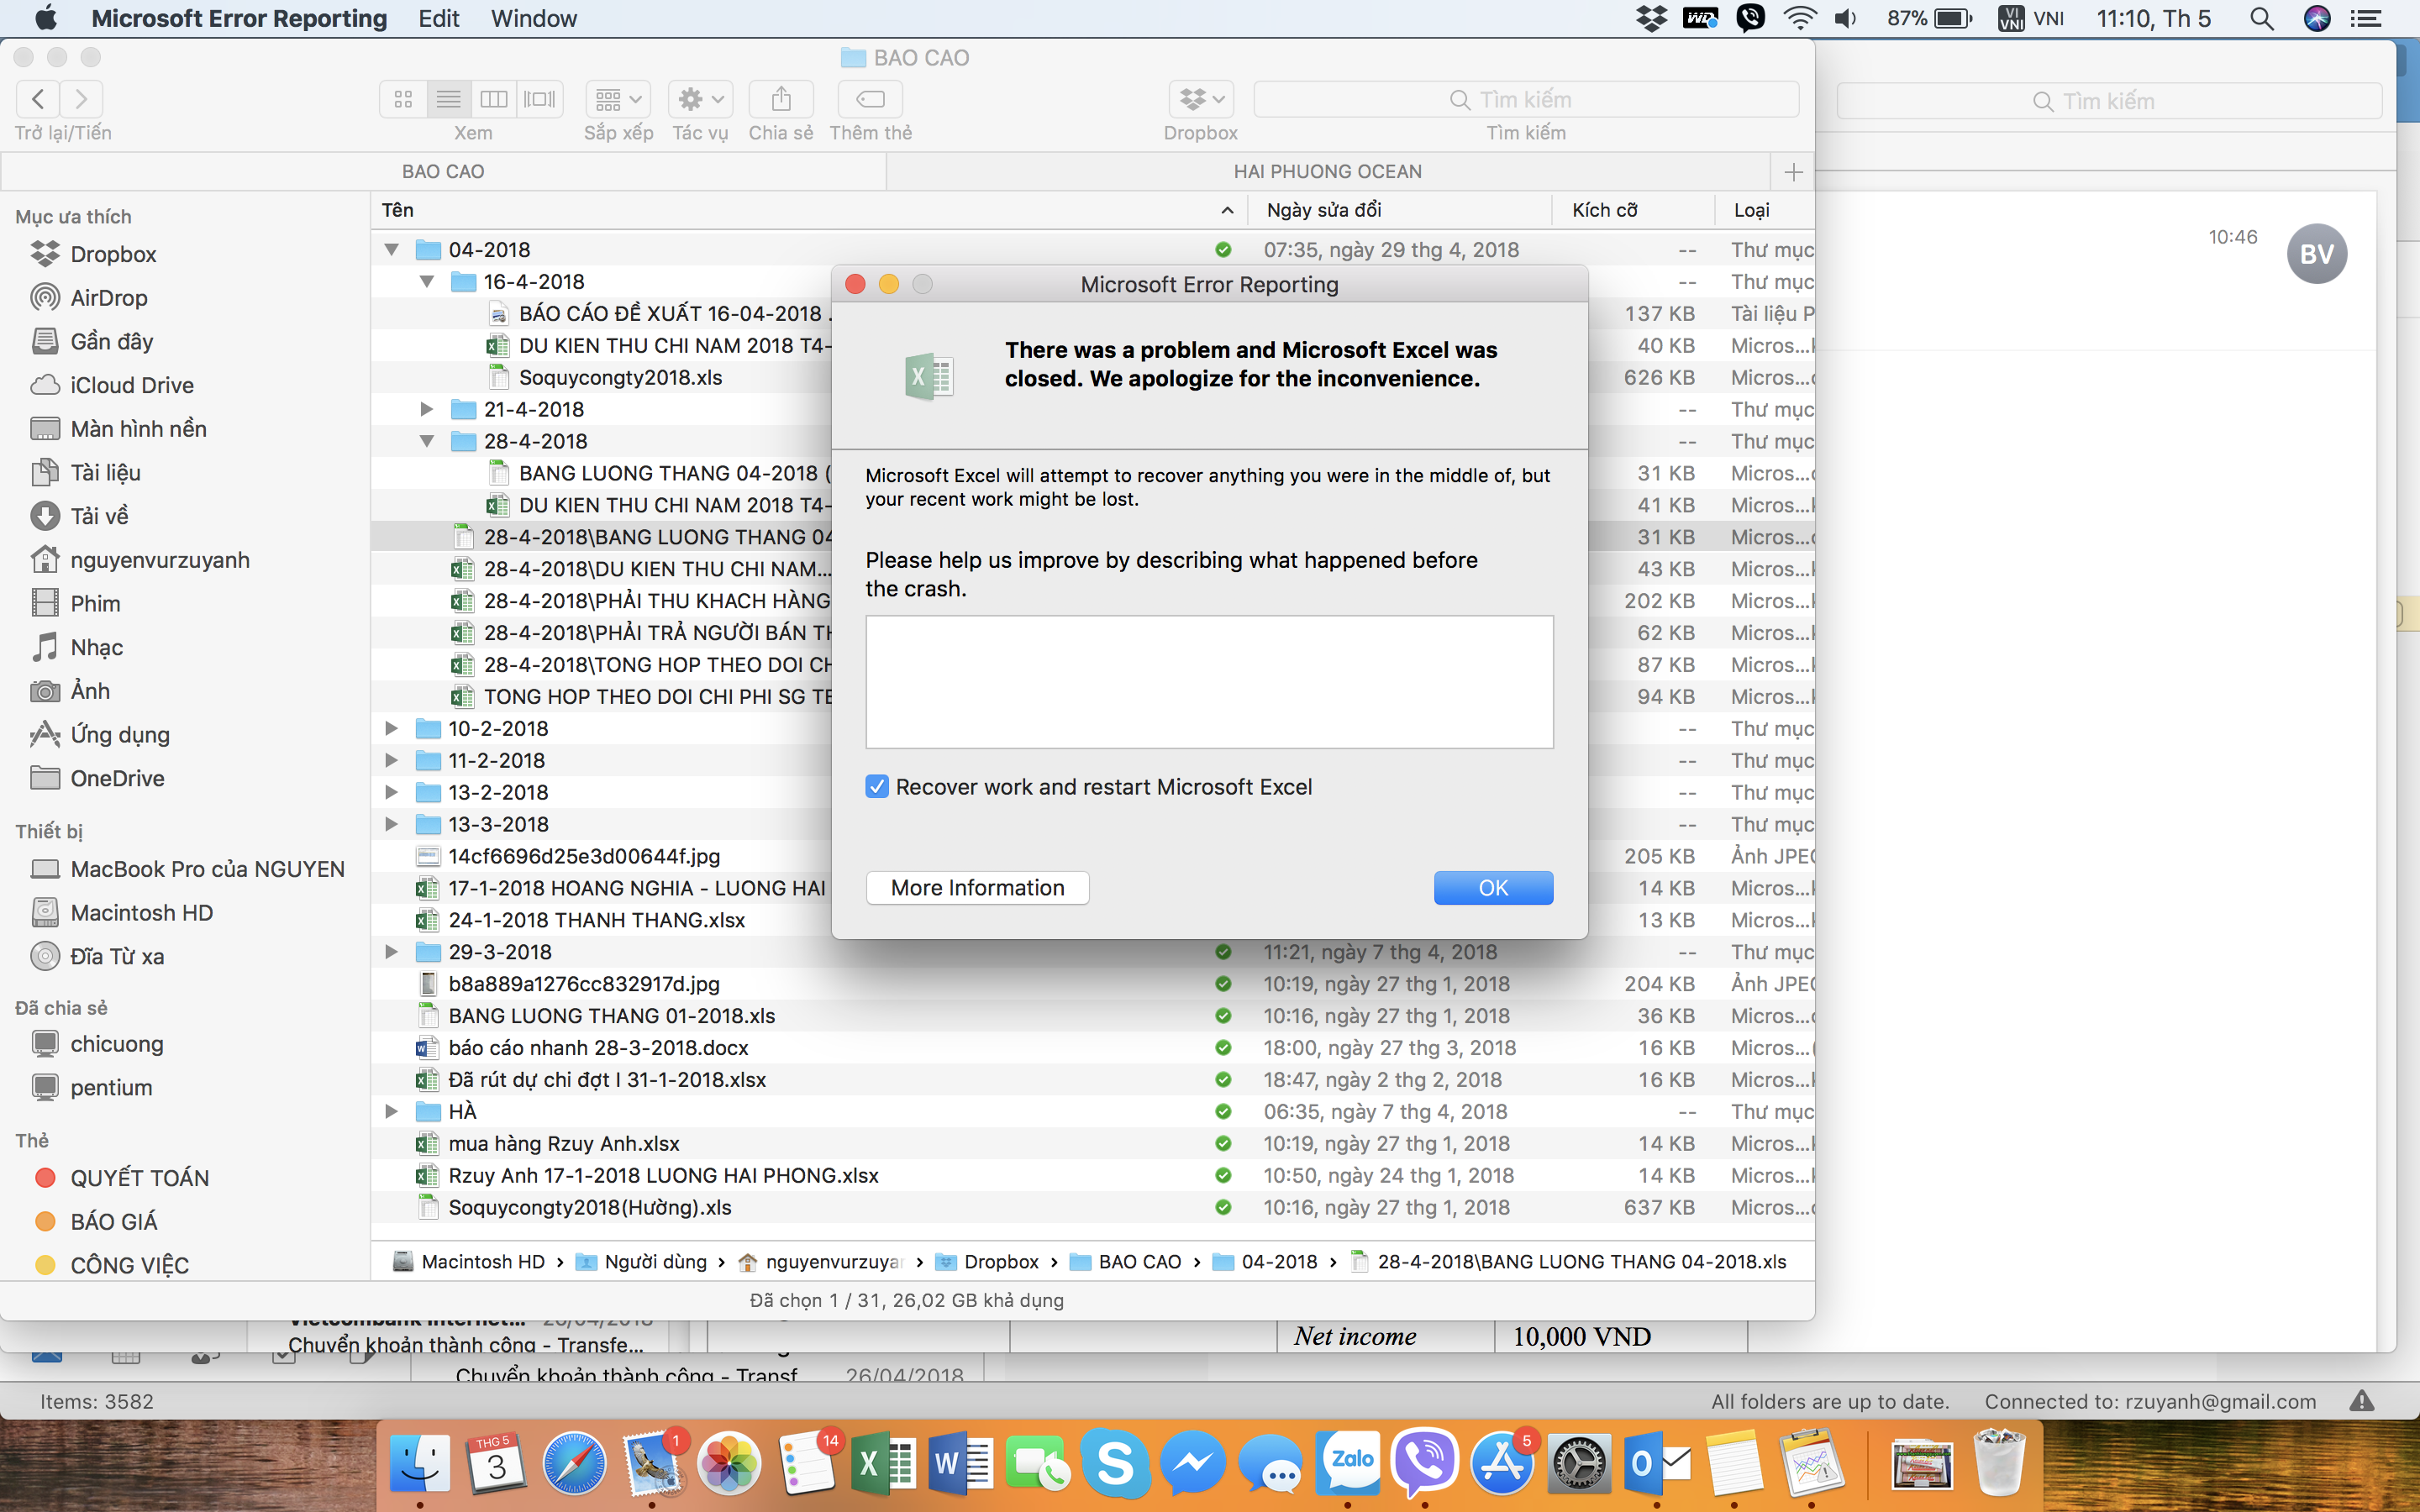Click More Information button
The height and width of the screenshot is (1512, 2420).
tap(978, 888)
